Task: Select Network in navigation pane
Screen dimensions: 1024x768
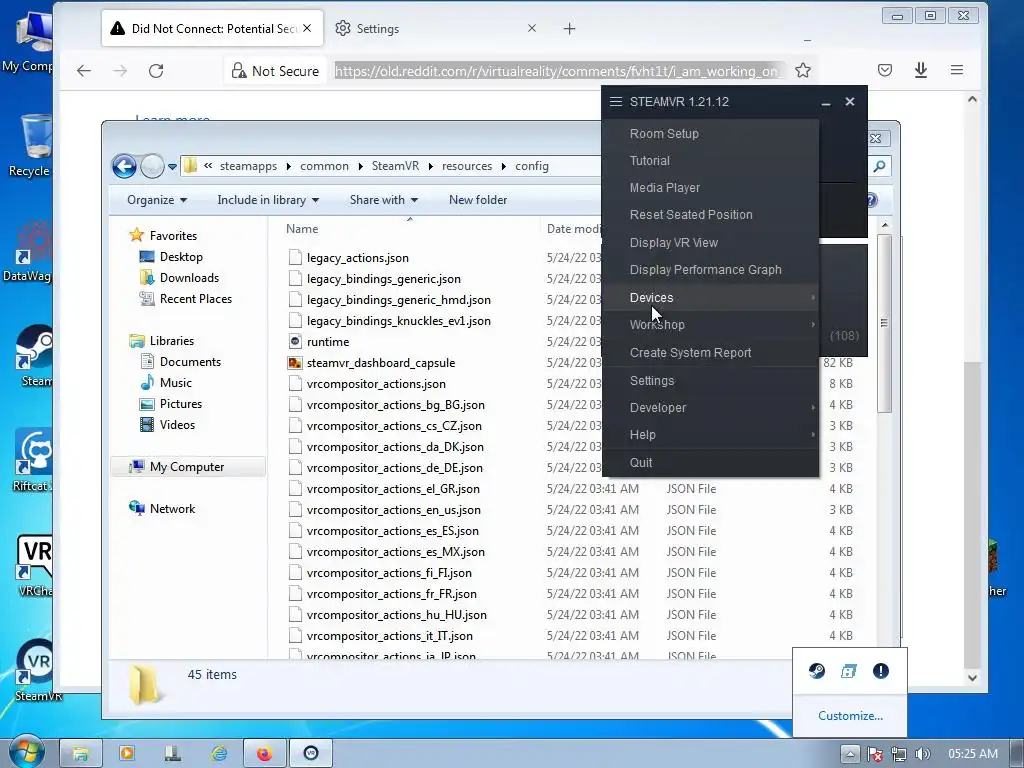Action: pos(172,509)
